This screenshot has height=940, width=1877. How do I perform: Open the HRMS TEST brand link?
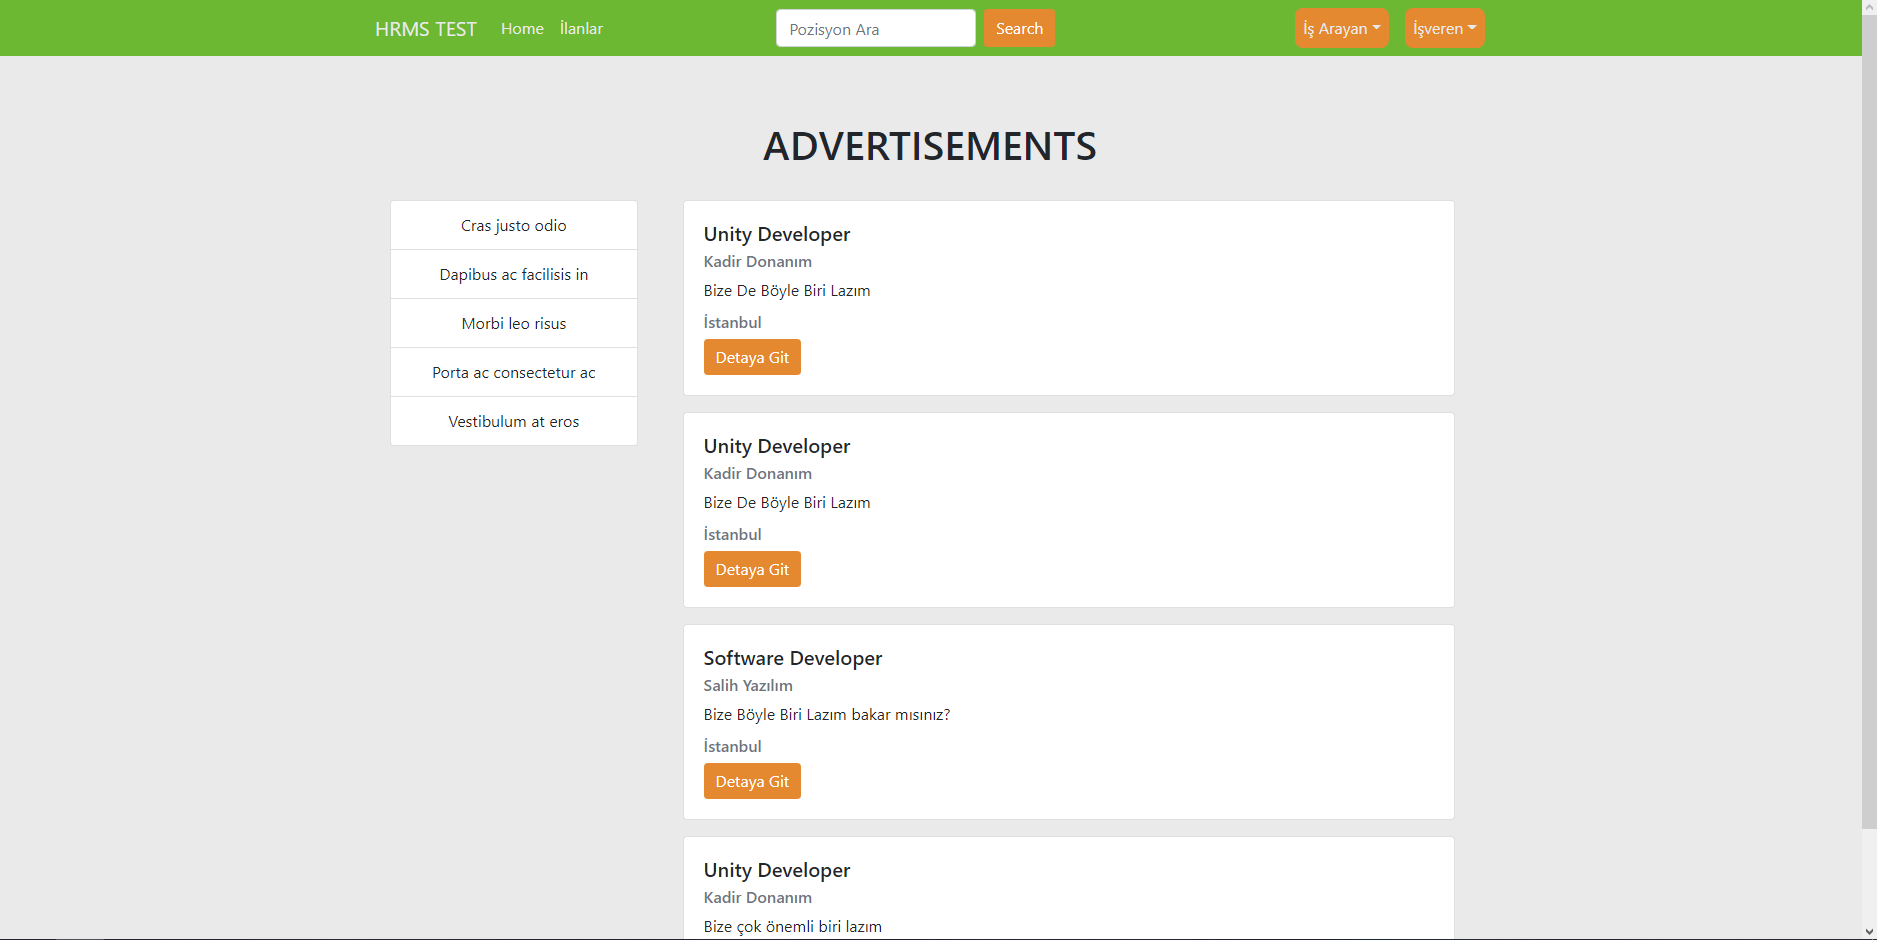click(426, 29)
